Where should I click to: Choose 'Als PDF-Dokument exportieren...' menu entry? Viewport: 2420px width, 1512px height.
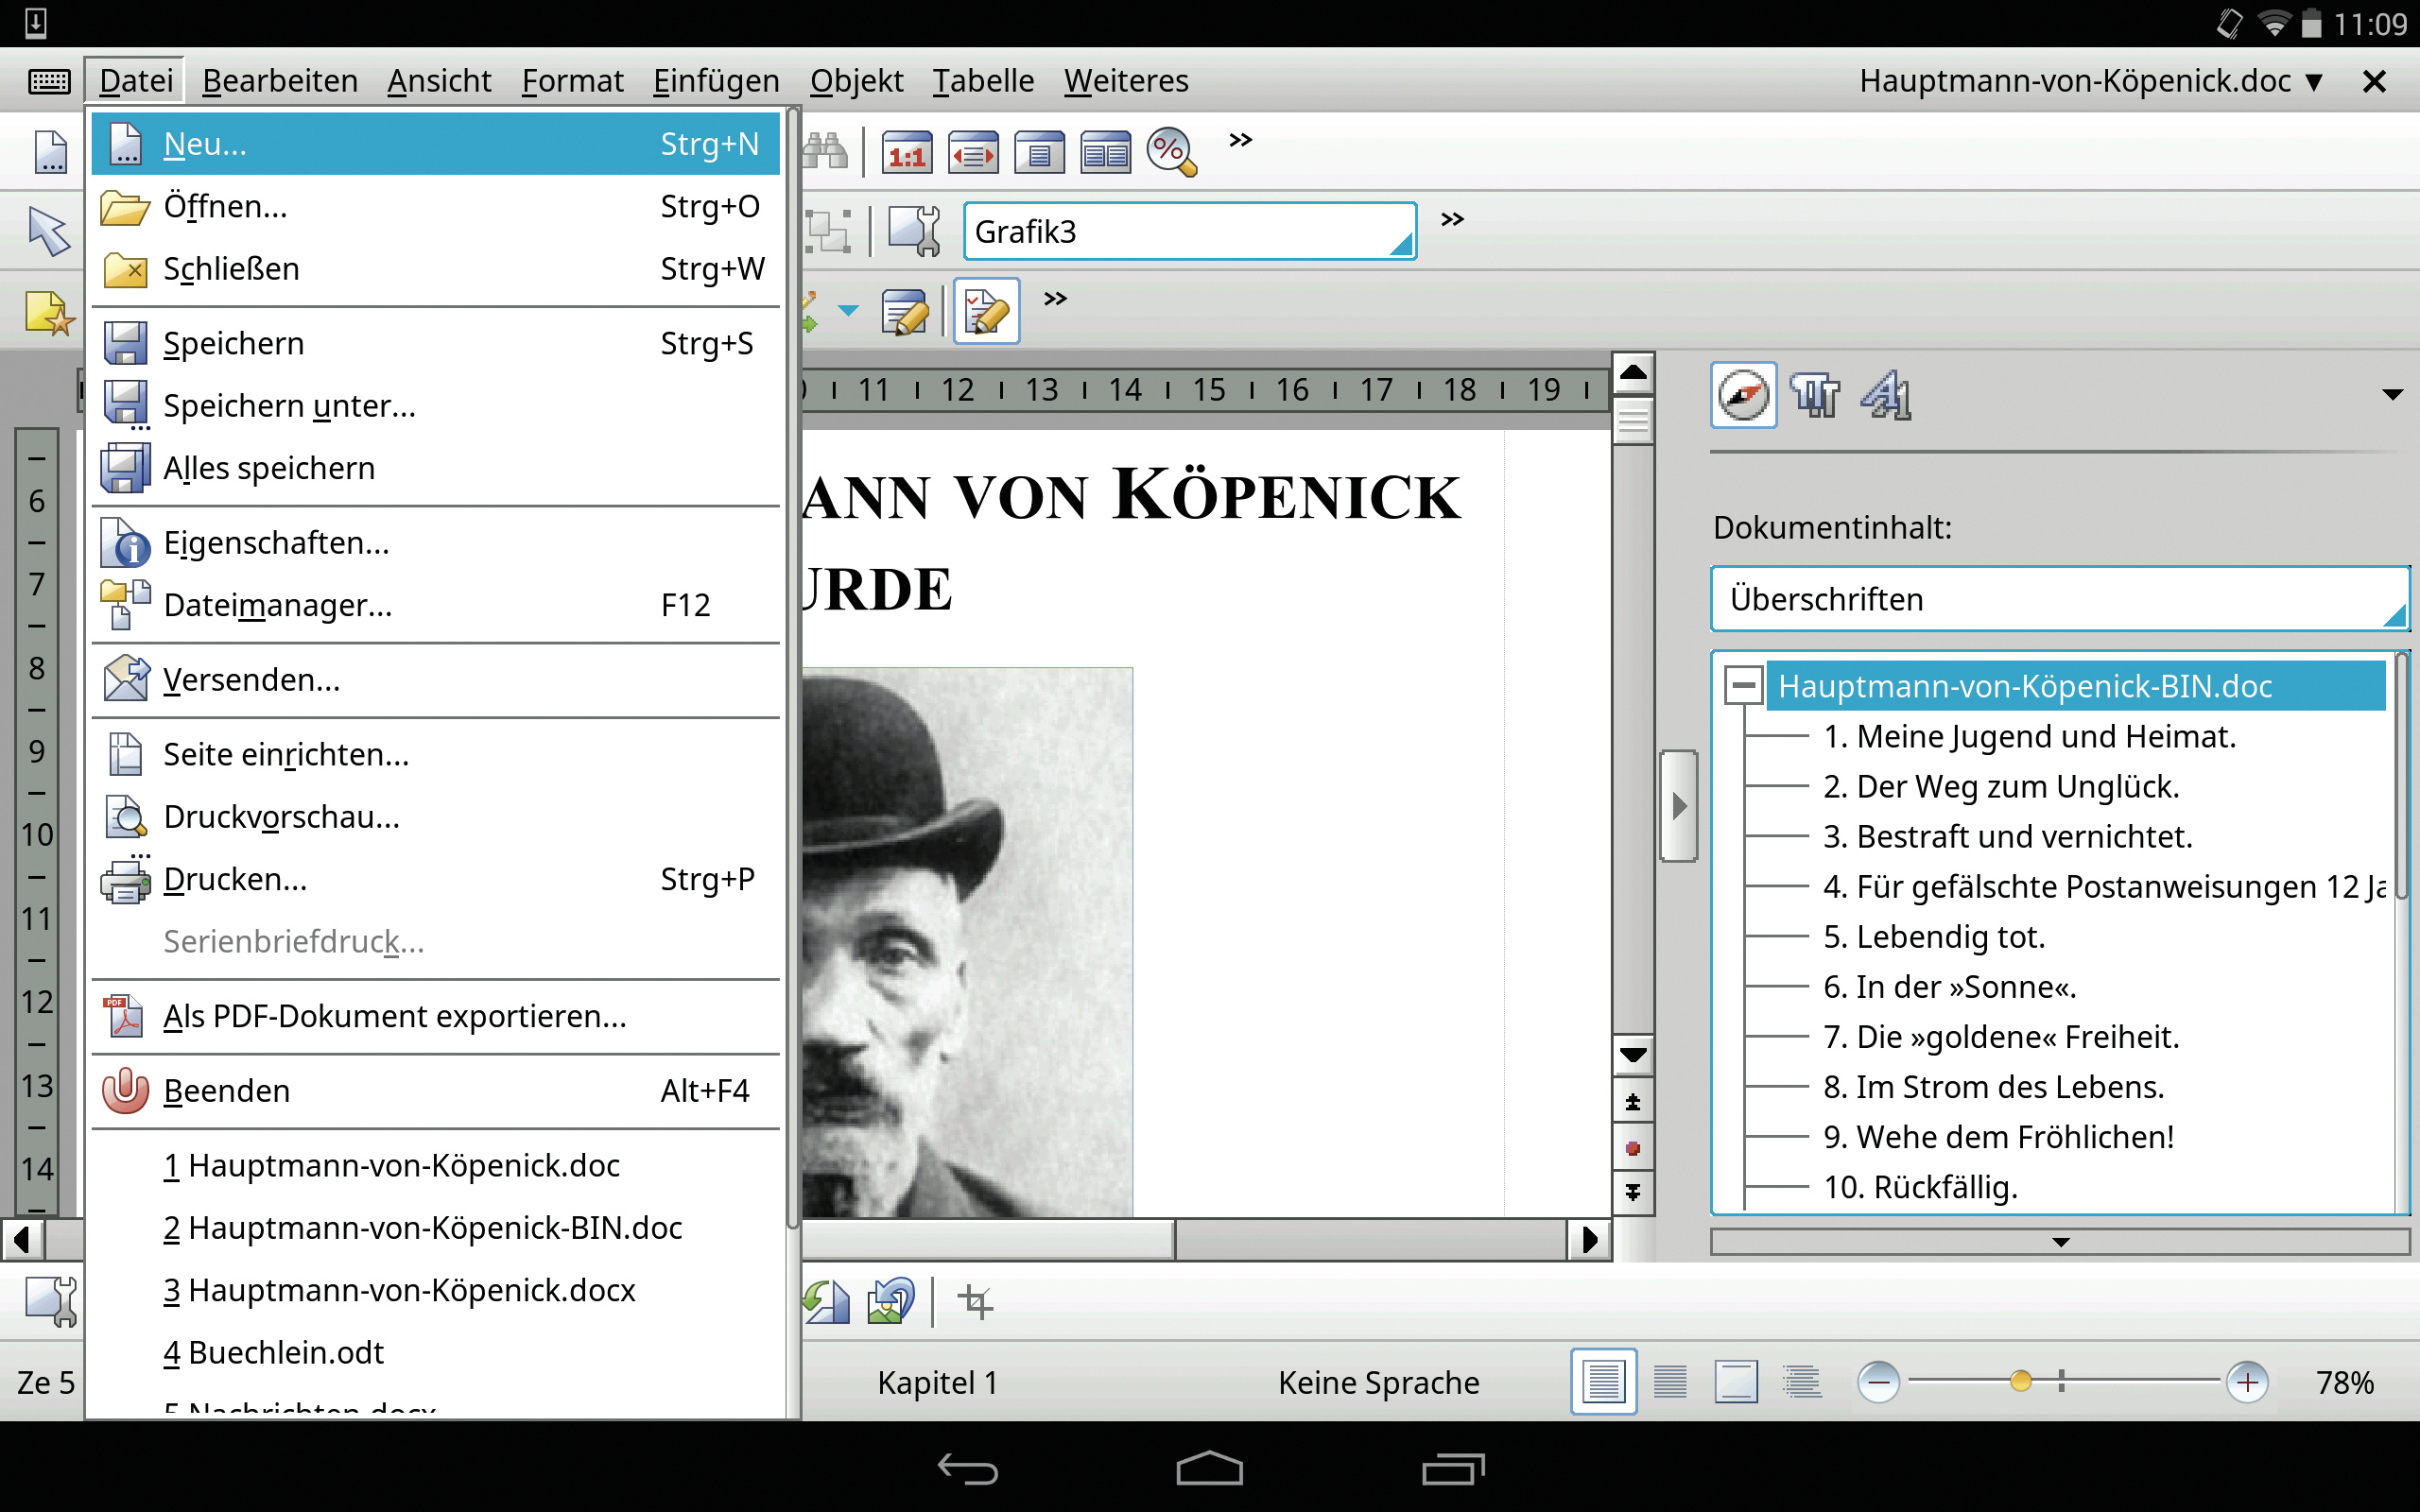coord(395,1016)
